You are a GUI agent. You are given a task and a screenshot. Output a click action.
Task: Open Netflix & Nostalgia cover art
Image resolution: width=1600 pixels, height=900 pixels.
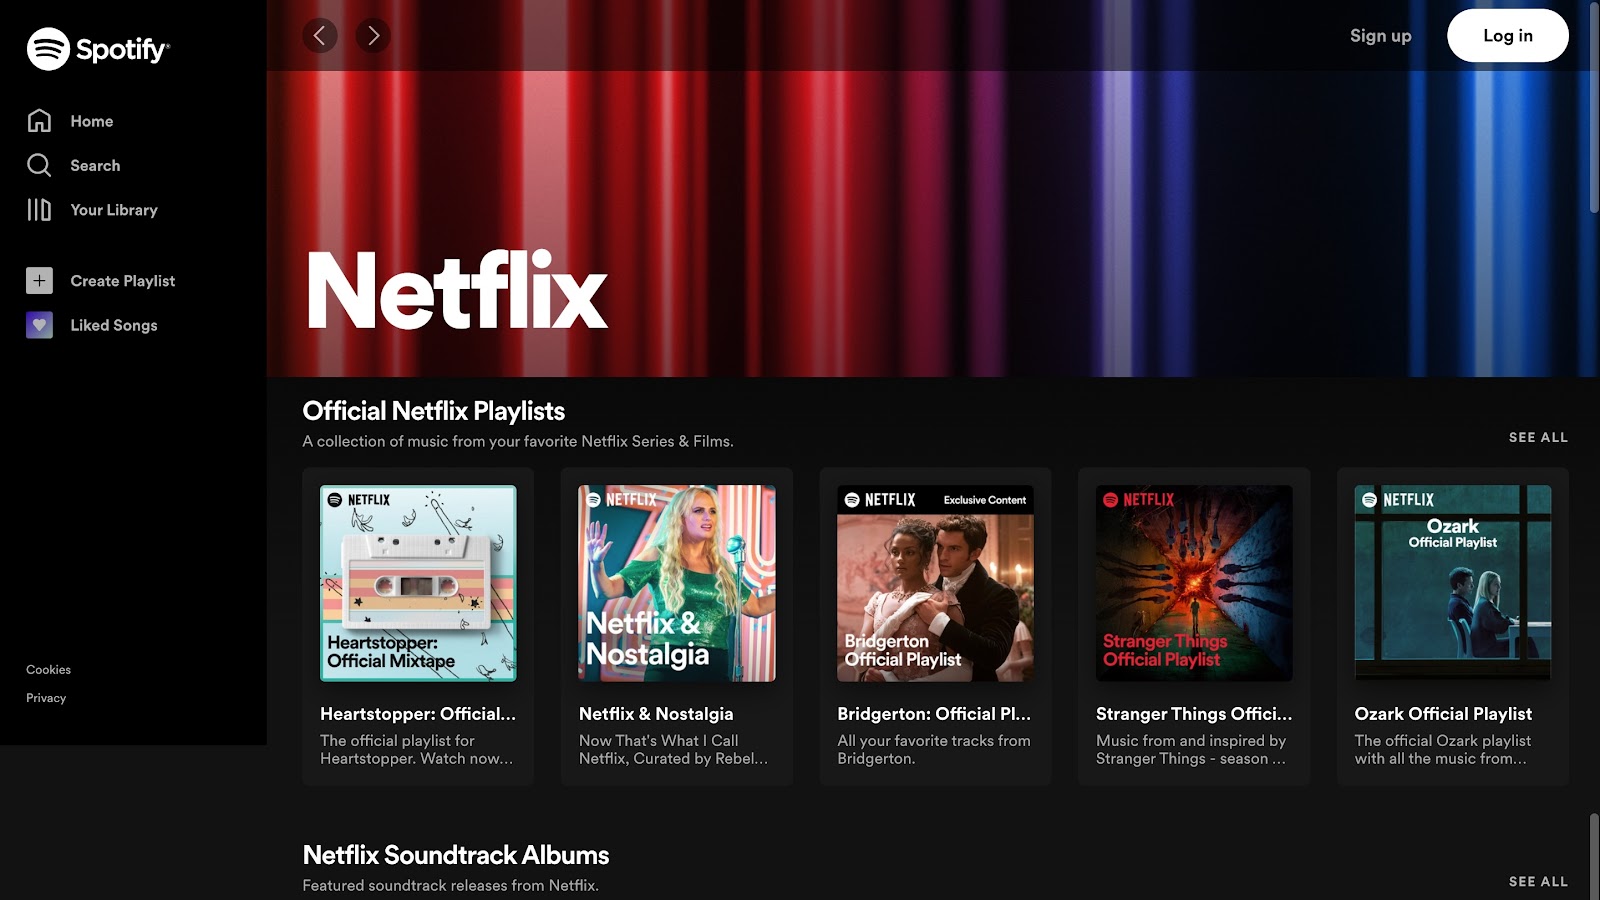point(677,583)
